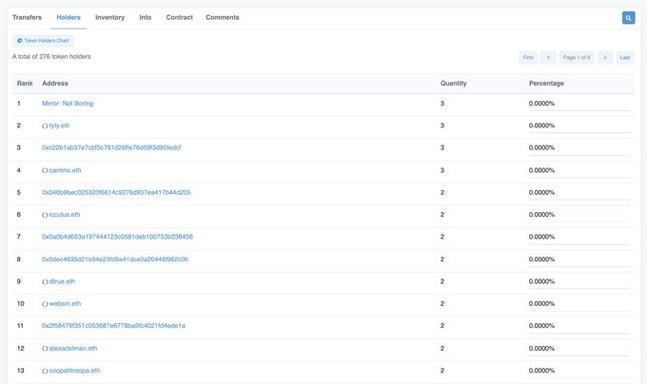Click rank 9 in the dtrue.eth row

19,281
